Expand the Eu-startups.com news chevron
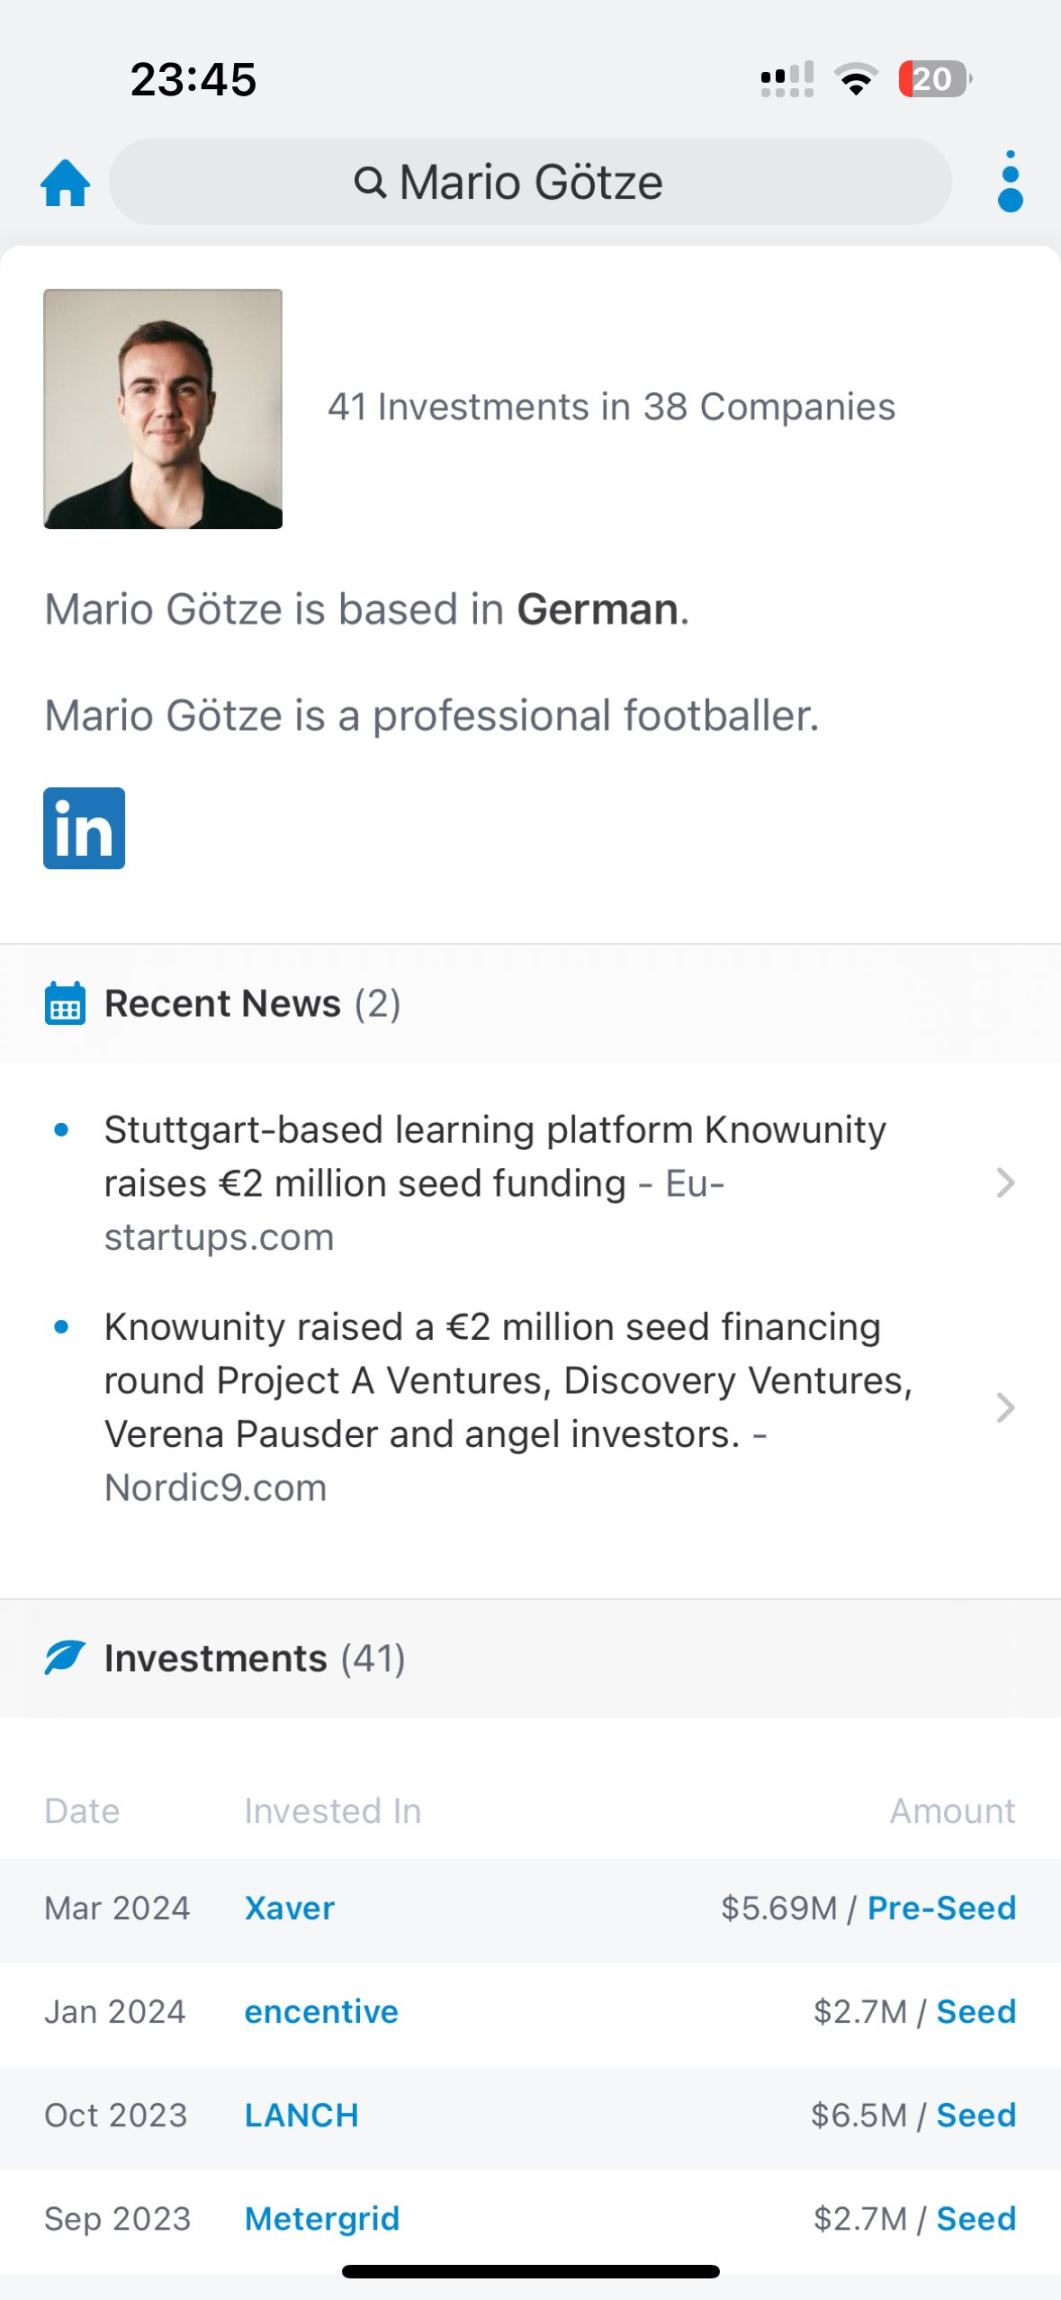Image resolution: width=1061 pixels, height=2300 pixels. tap(1005, 1183)
